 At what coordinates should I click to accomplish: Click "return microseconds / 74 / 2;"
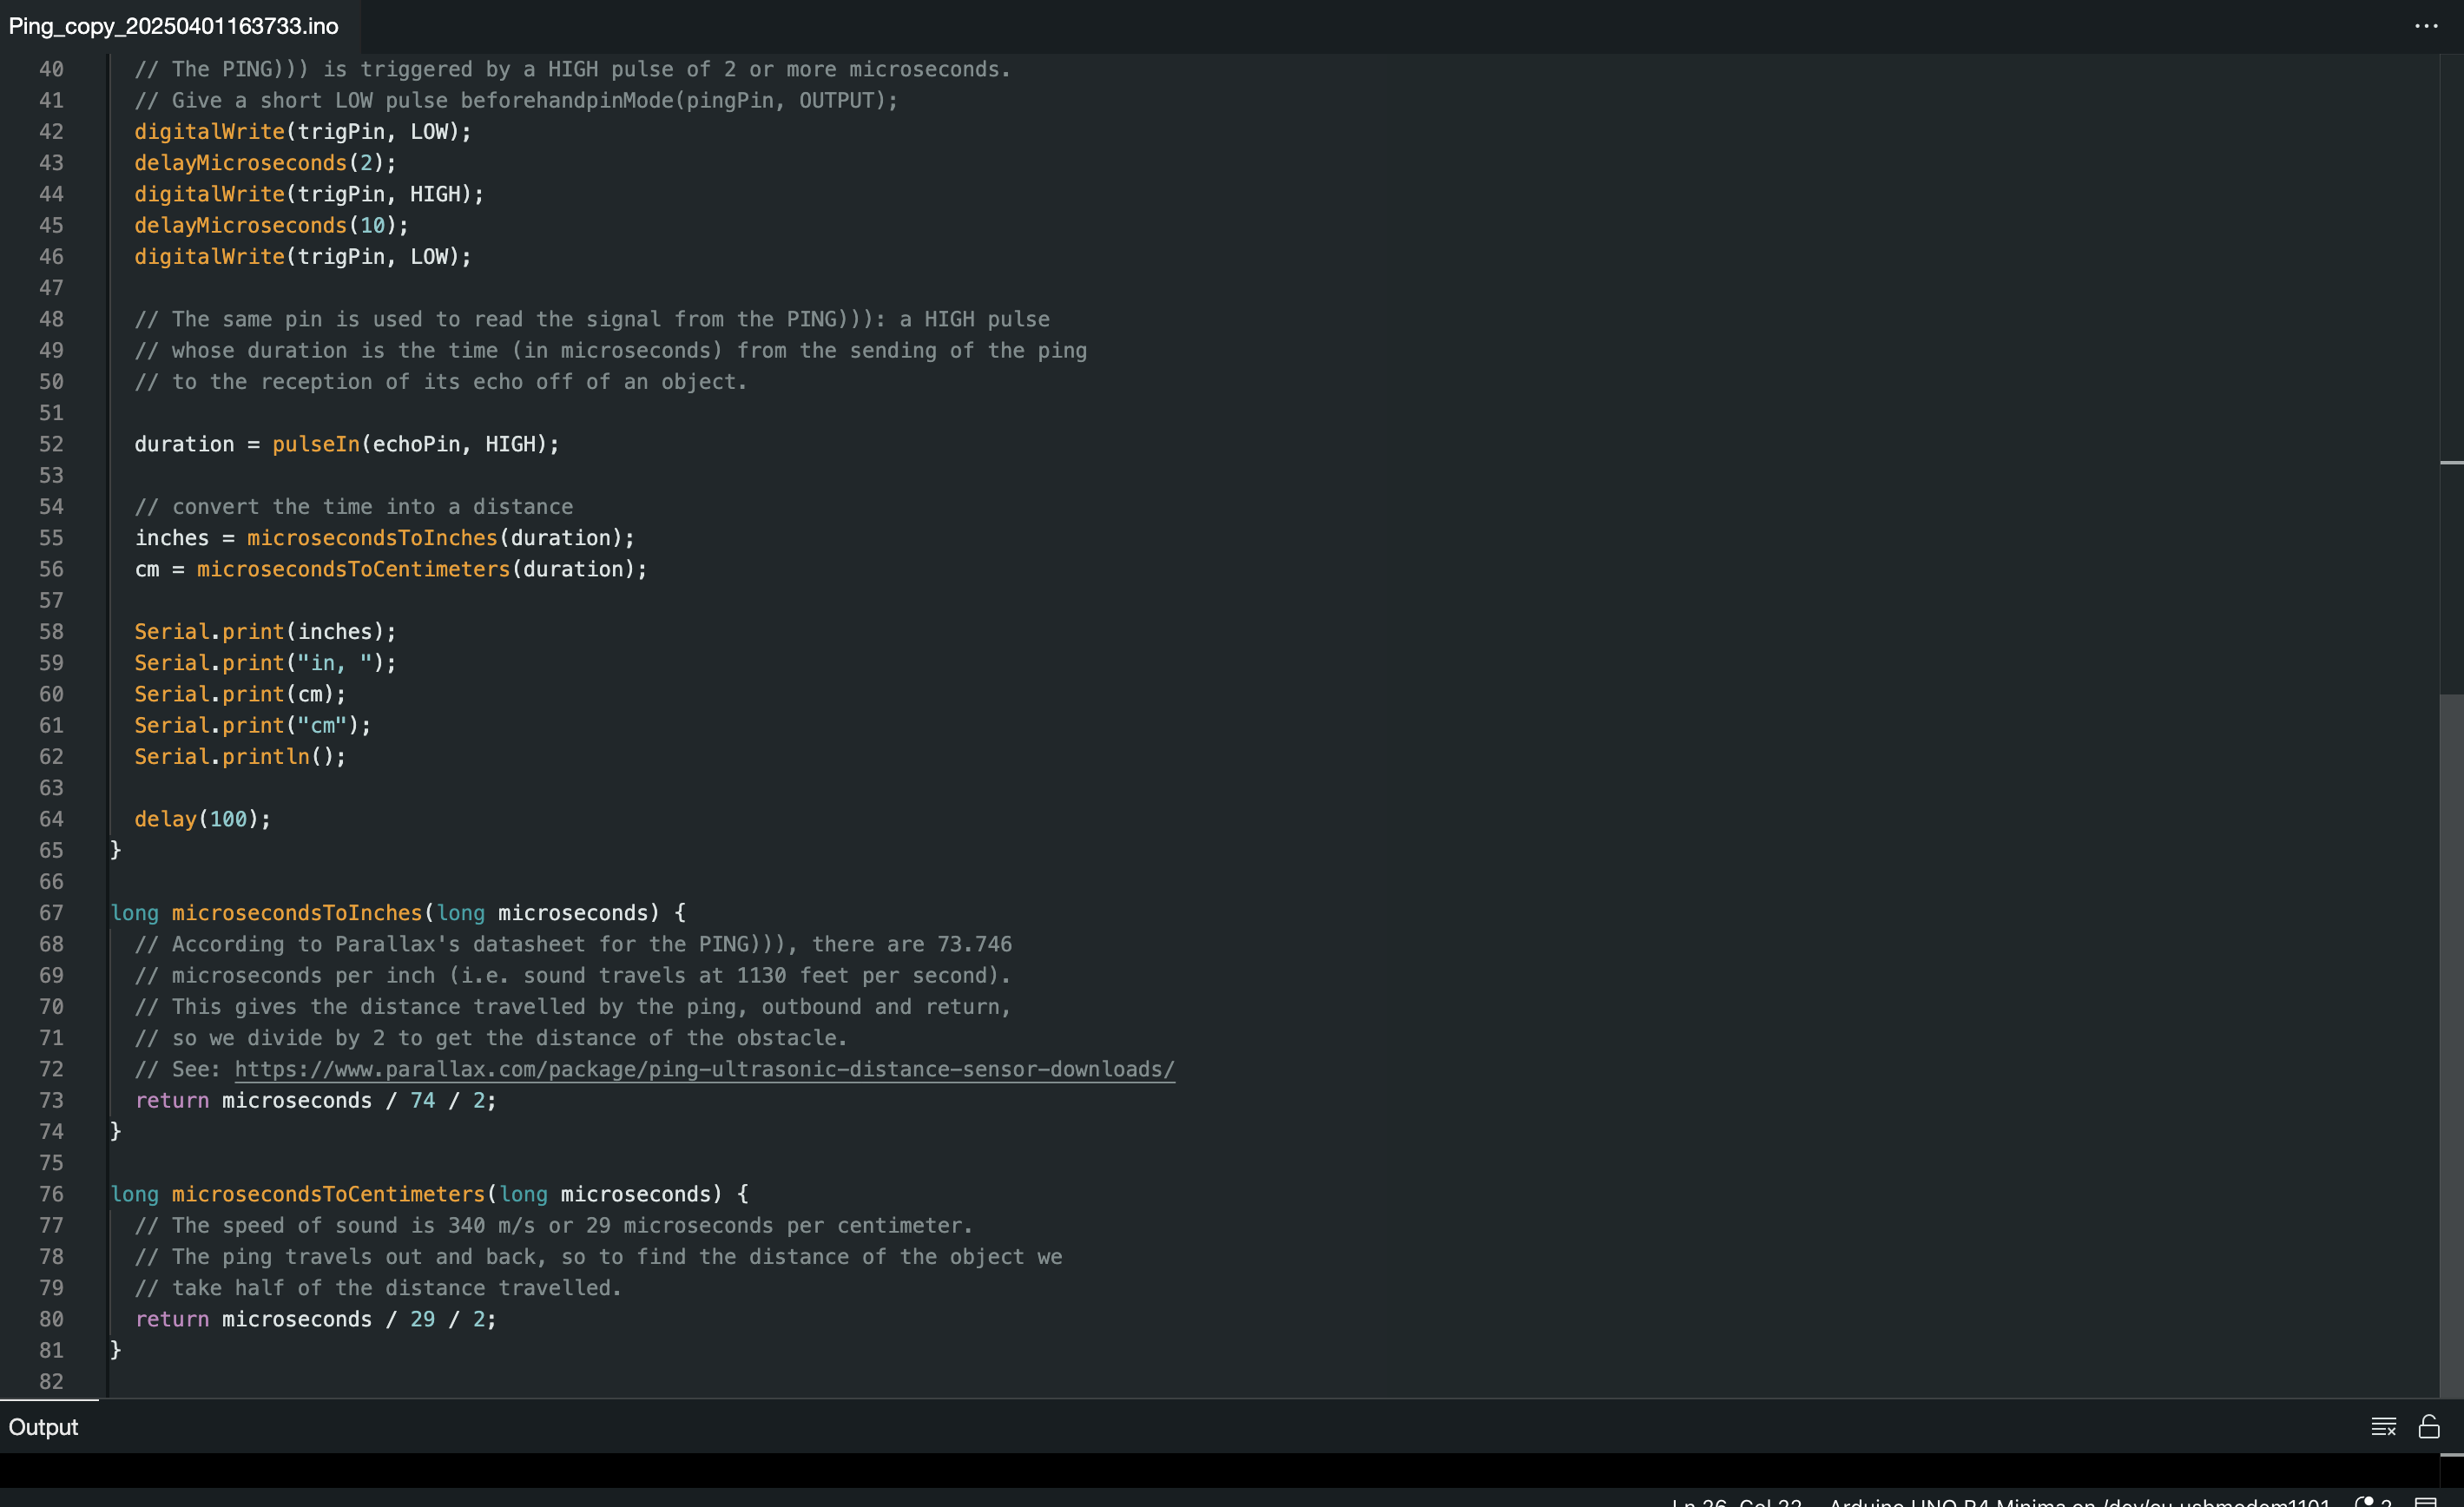316,1100
